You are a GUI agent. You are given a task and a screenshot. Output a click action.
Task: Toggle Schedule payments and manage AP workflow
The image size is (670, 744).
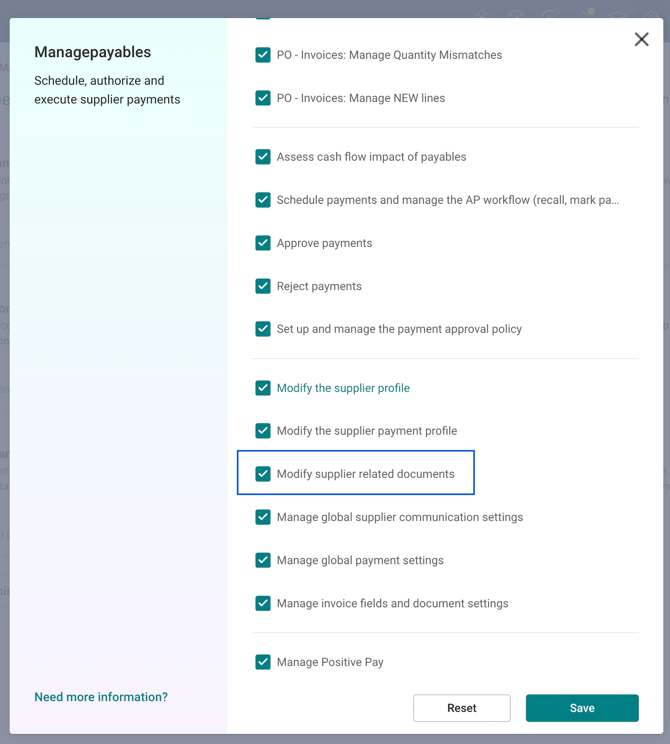coord(263,200)
